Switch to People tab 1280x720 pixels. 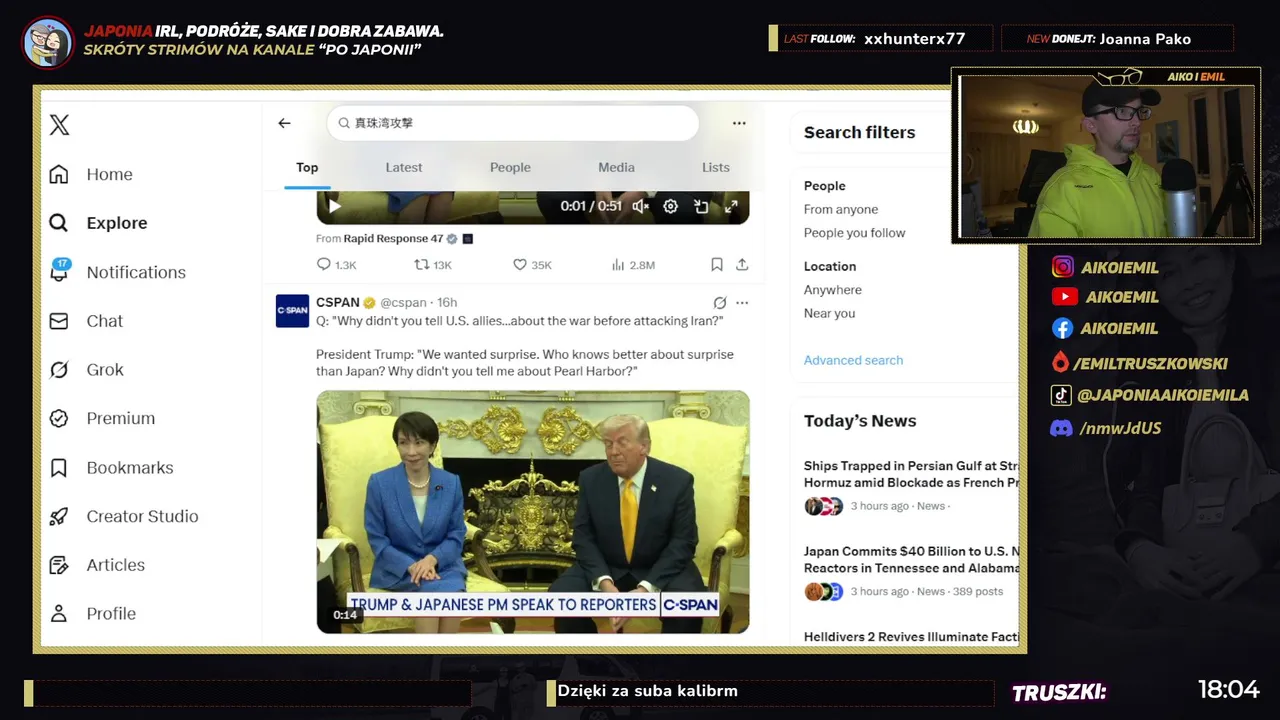tap(510, 167)
